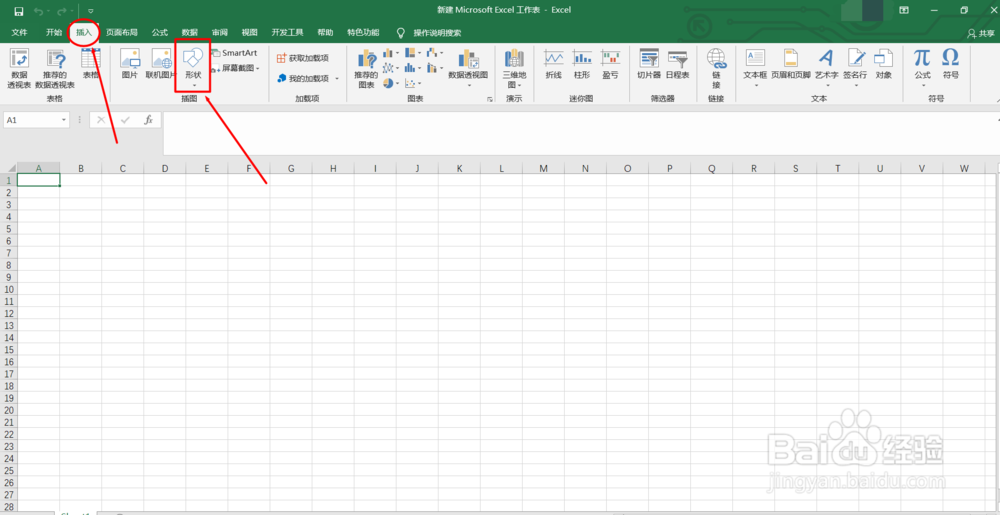The width and height of the screenshot is (1000, 515).
Task: Insert a scatter or bubble chart
Action: tap(413, 83)
